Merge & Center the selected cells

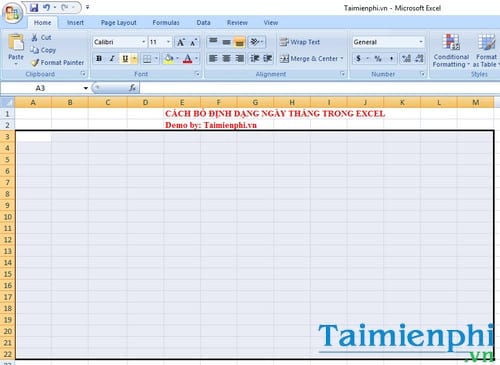309,59
